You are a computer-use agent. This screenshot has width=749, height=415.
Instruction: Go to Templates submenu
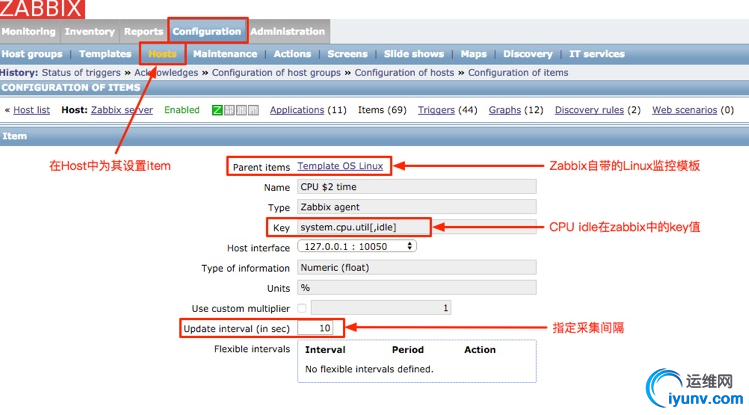pyautogui.click(x=105, y=54)
